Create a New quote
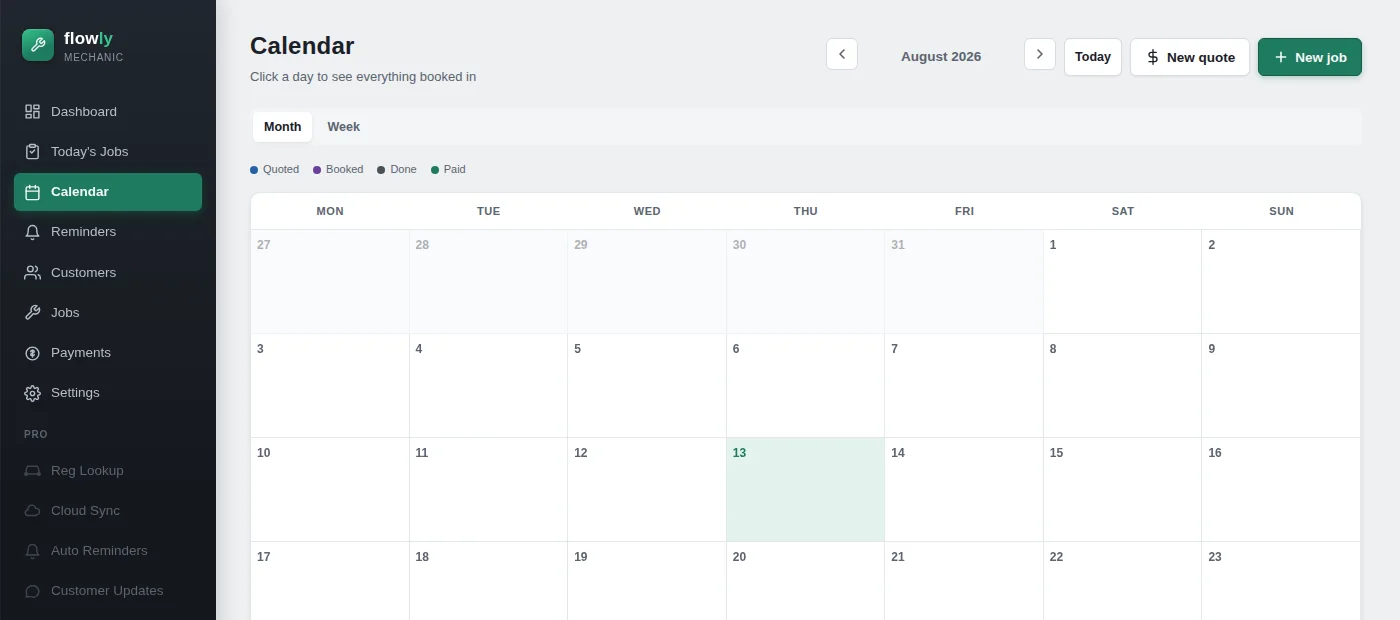 pyautogui.click(x=1190, y=57)
